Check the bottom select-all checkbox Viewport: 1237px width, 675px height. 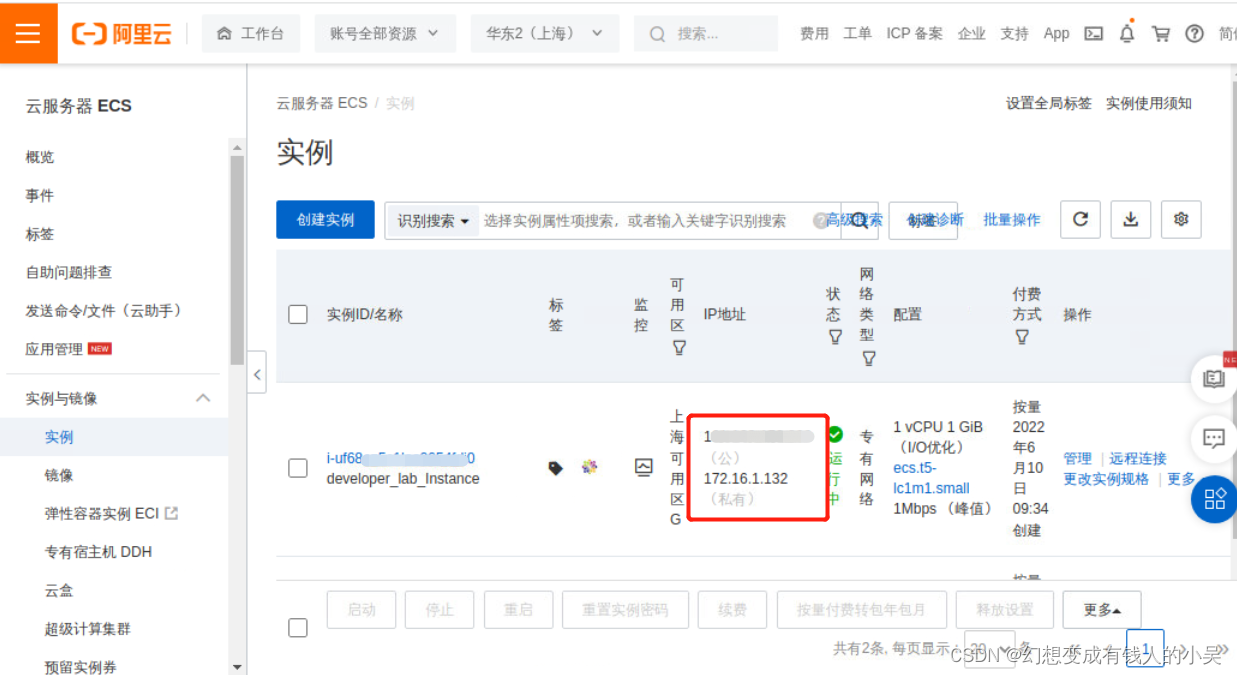click(297, 627)
